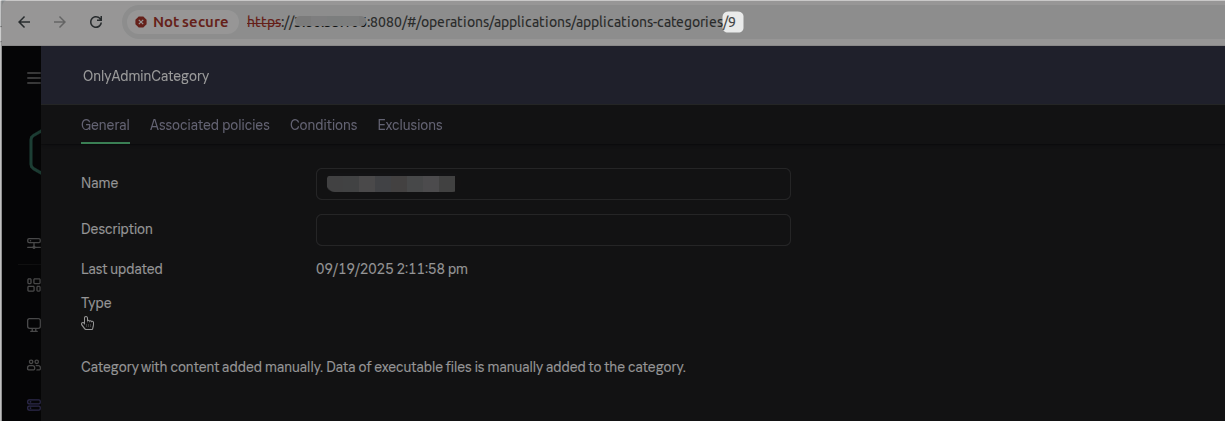Switch to the General tab

pyautogui.click(x=105, y=125)
